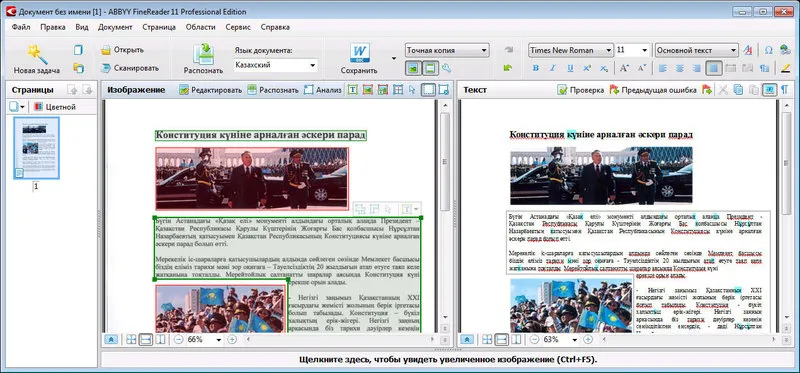Open the Сервис menu
Image resolution: width=800 pixels, height=373 pixels.
pos(238,27)
